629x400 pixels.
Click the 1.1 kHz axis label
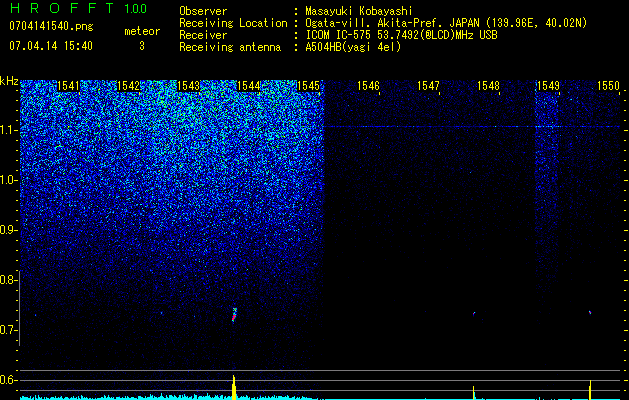pos(8,130)
